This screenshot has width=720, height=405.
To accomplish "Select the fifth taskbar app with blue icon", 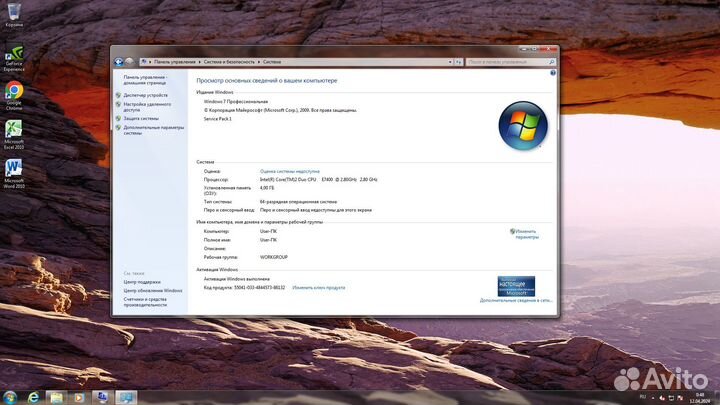I will click(x=101, y=398).
